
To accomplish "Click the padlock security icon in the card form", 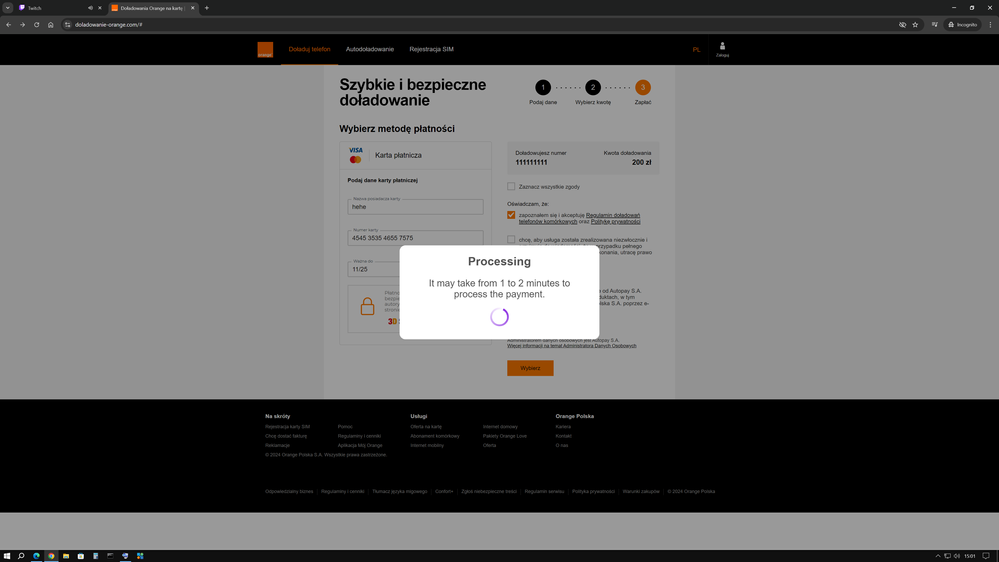I will click(367, 306).
